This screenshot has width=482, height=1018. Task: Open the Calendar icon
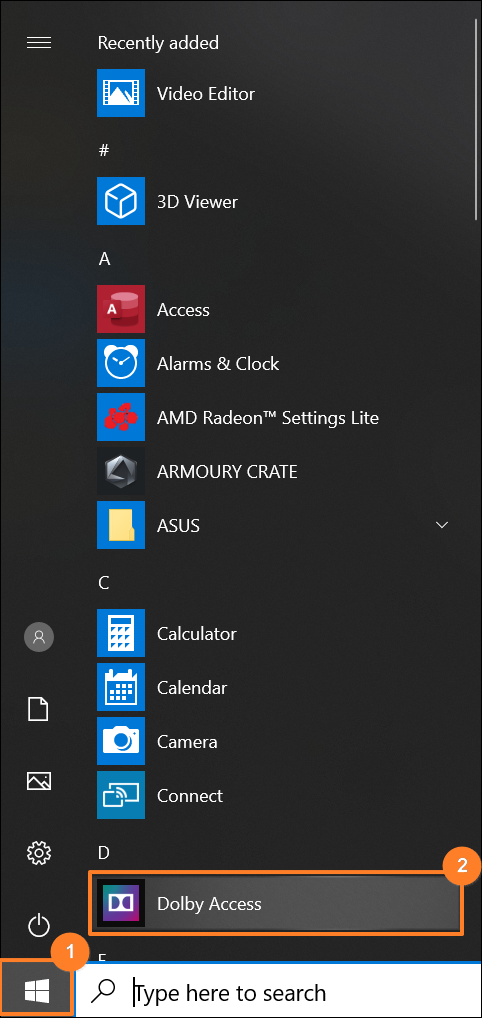121,687
